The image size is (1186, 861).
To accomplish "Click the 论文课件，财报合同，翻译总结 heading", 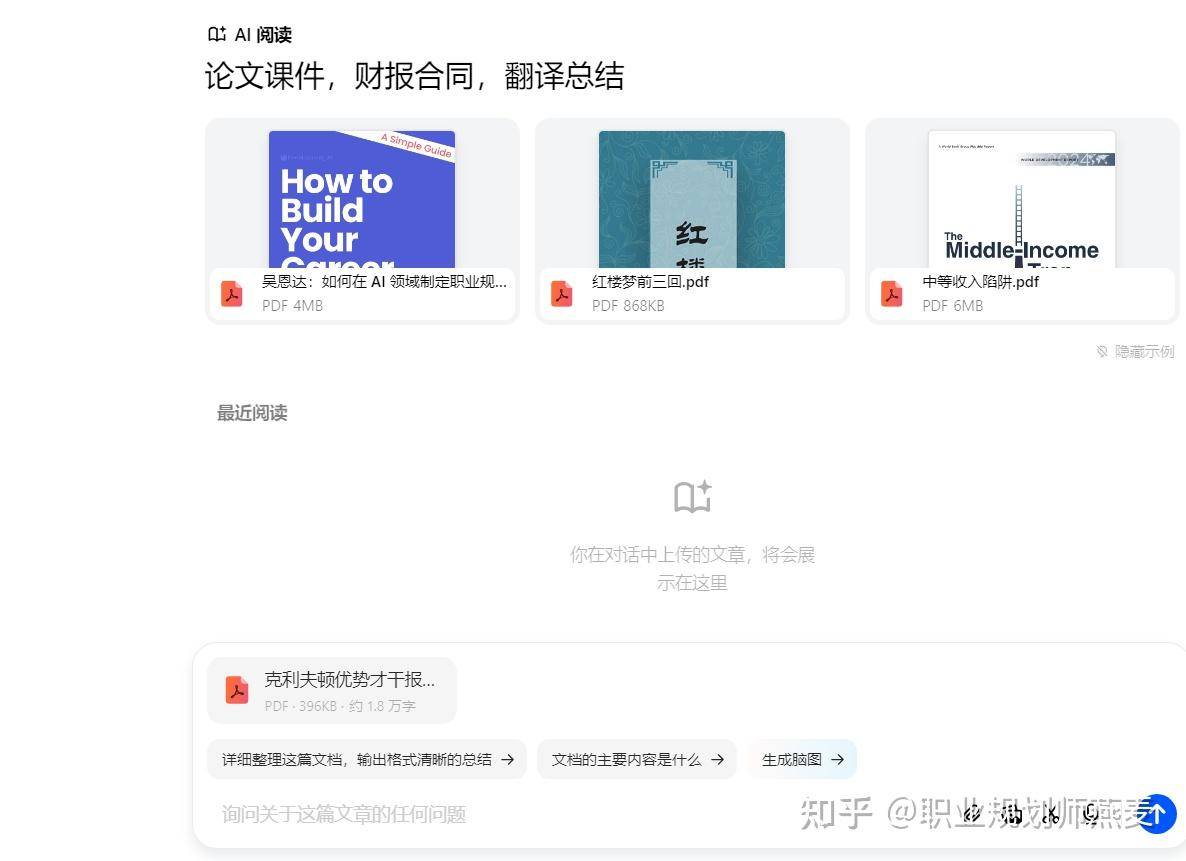I will (414, 76).
